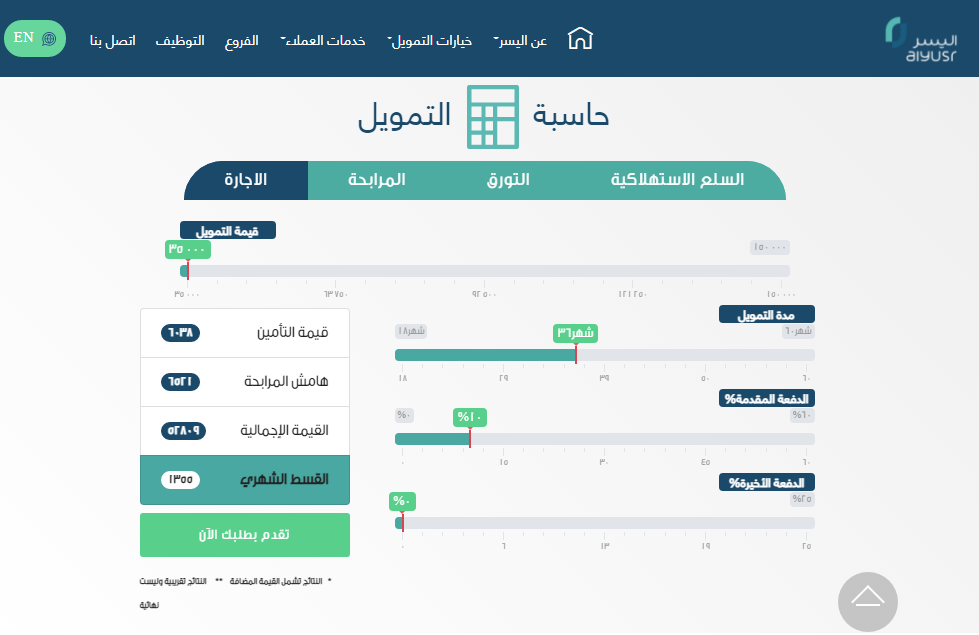The height and width of the screenshot is (635, 979).
Task: Switch to the الاجارة tab
Action: pyautogui.click(x=246, y=180)
